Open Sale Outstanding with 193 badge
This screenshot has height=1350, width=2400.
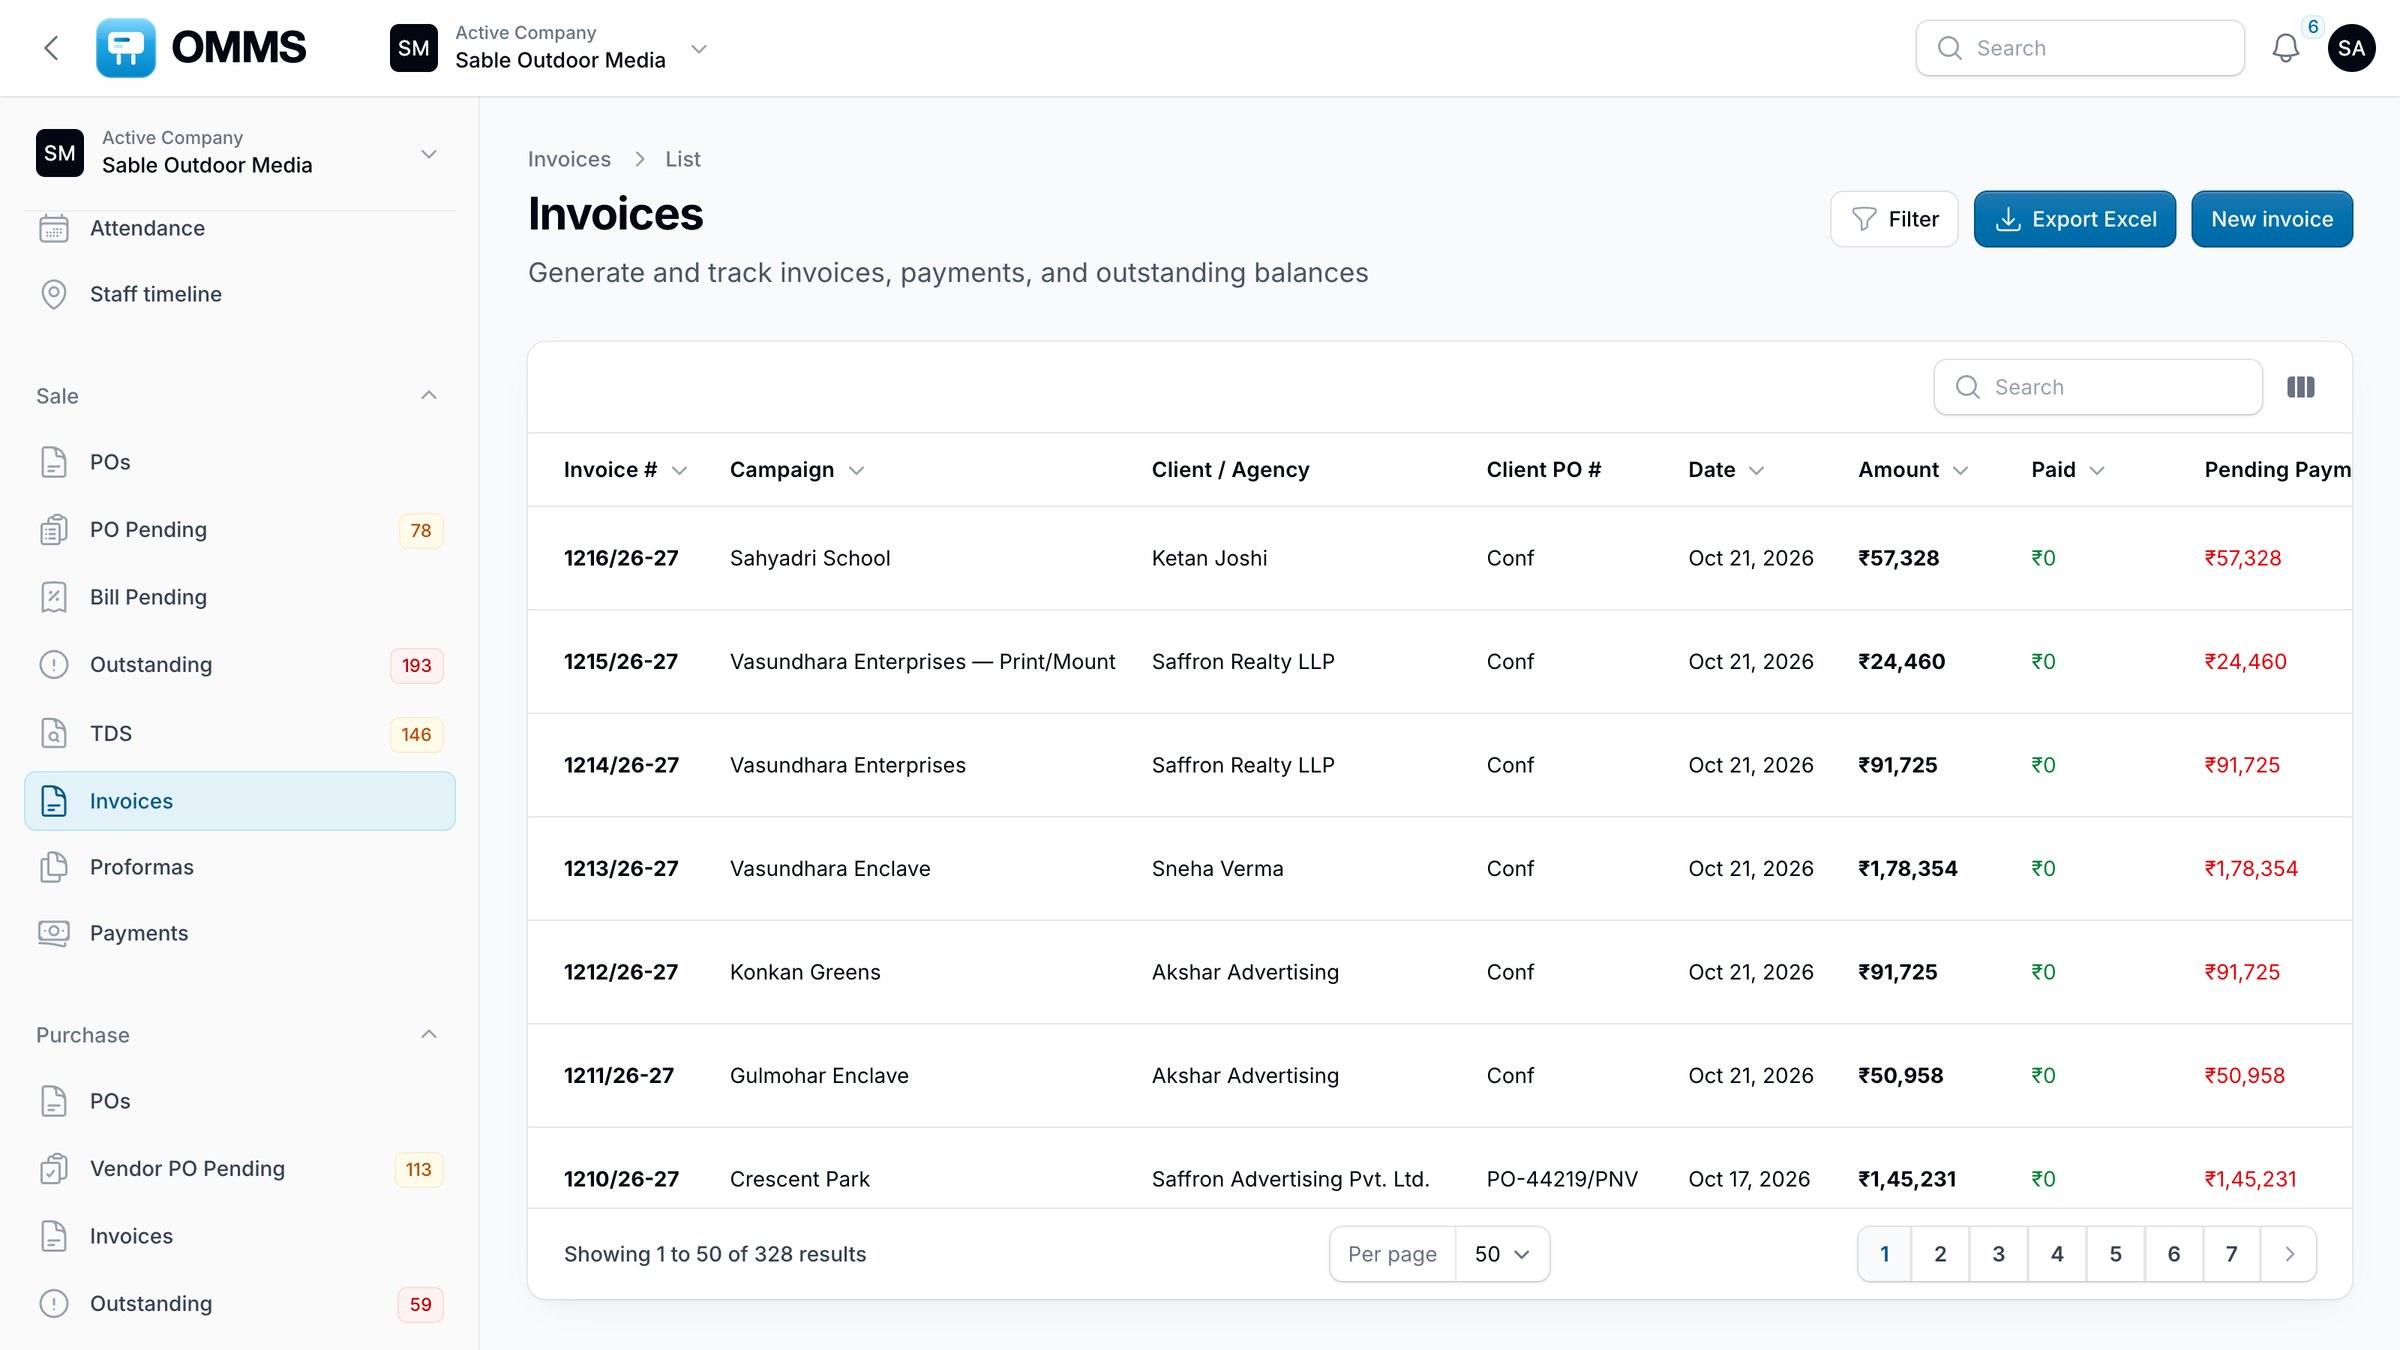pyautogui.click(x=239, y=665)
